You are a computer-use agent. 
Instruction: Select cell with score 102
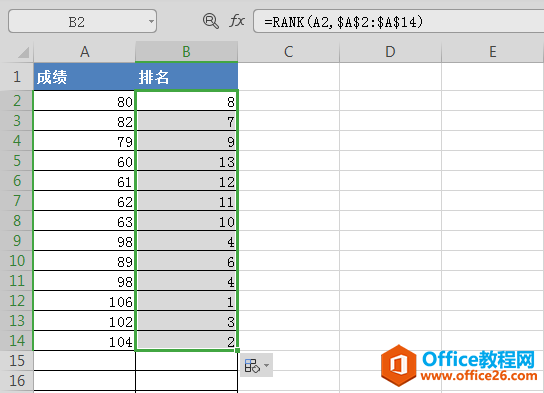pos(84,321)
